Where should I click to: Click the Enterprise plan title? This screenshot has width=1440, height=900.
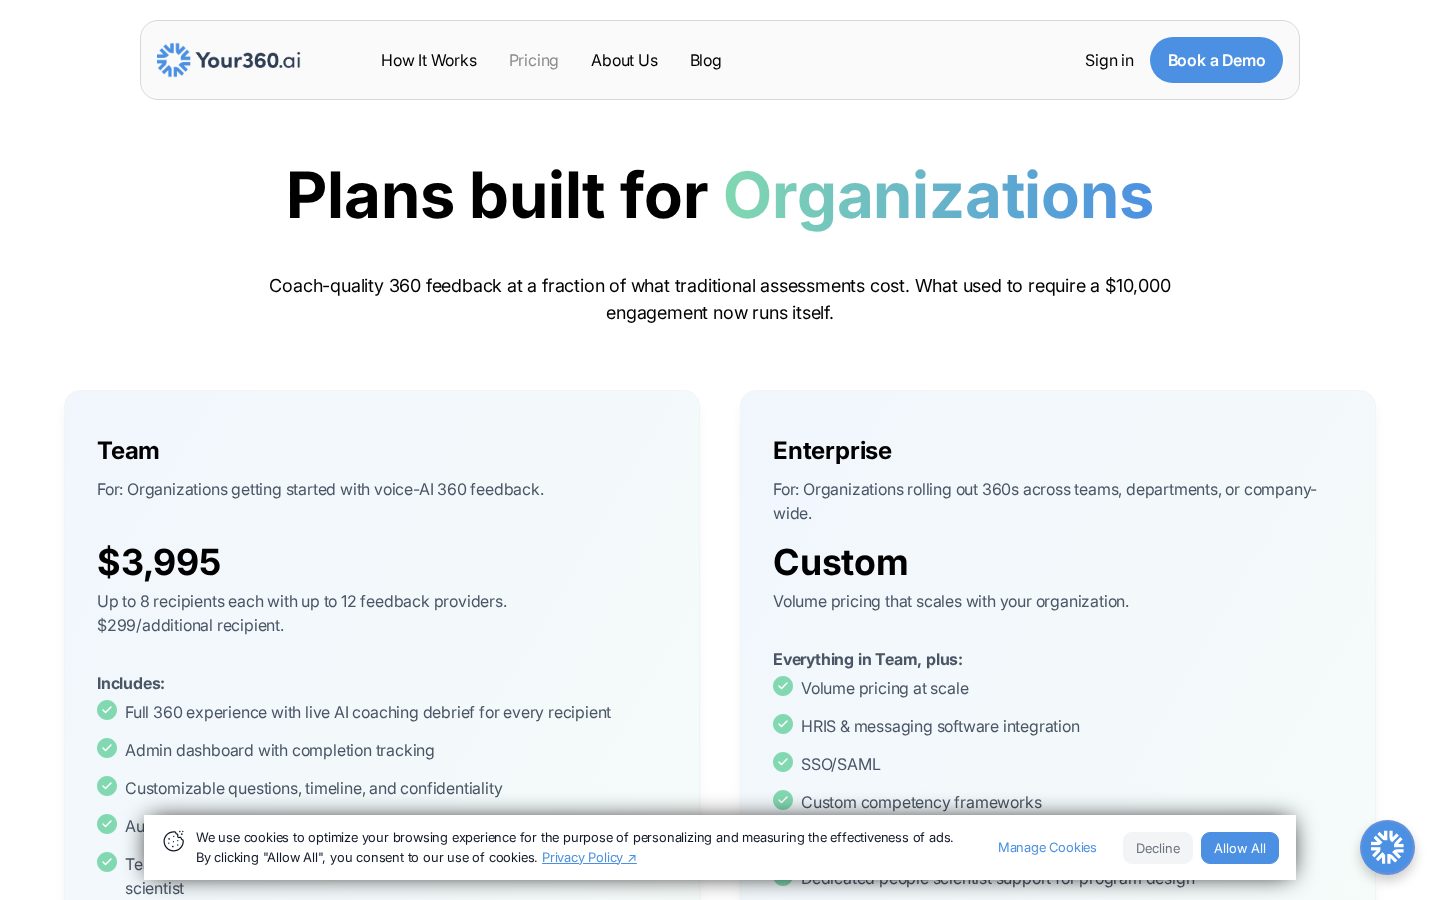[x=832, y=451]
